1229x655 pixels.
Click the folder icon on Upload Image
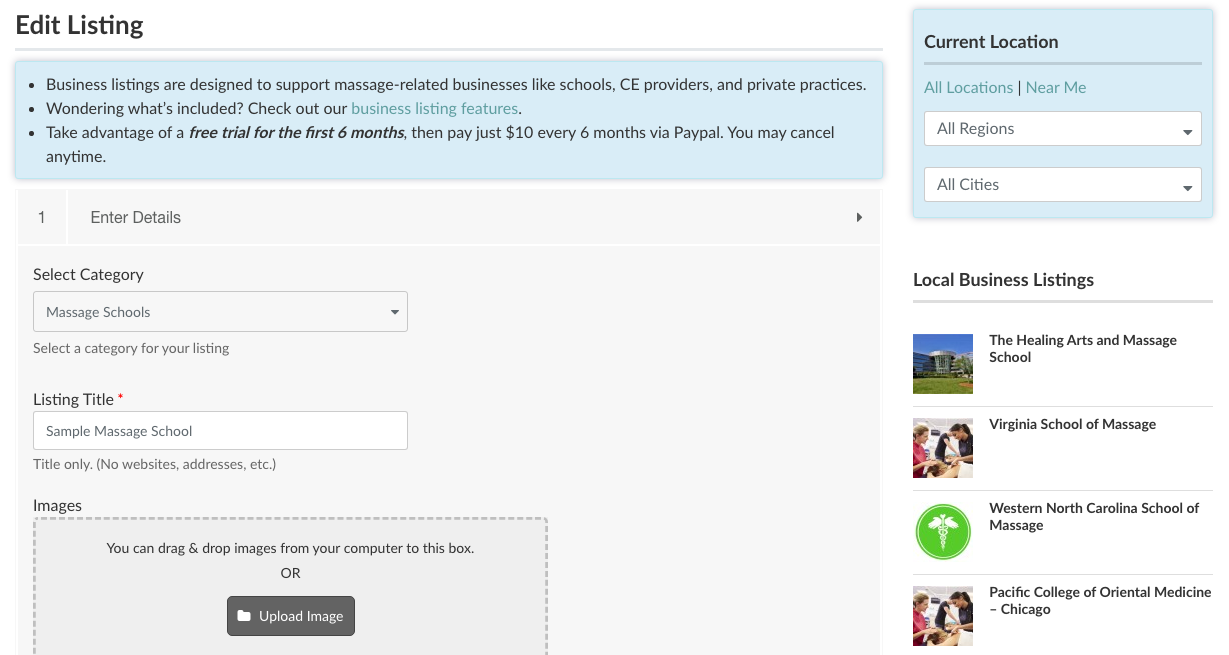(x=244, y=616)
